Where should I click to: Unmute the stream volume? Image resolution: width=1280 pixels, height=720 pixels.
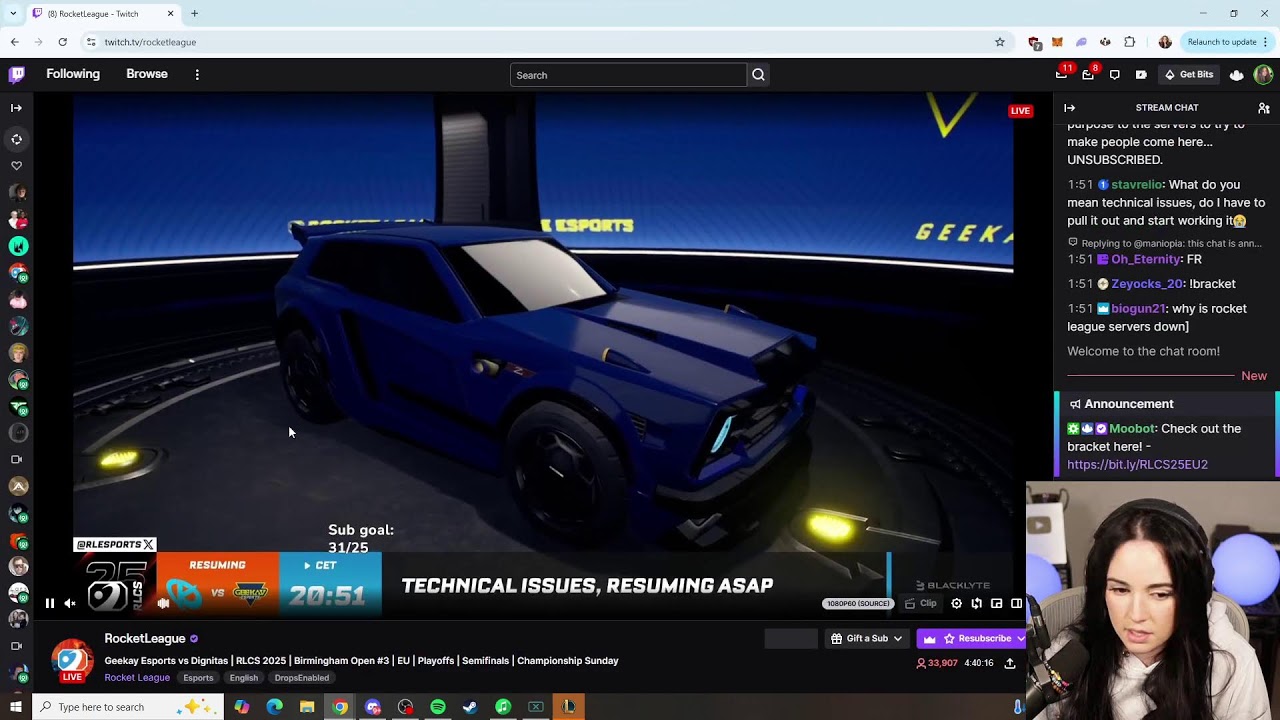click(x=70, y=603)
